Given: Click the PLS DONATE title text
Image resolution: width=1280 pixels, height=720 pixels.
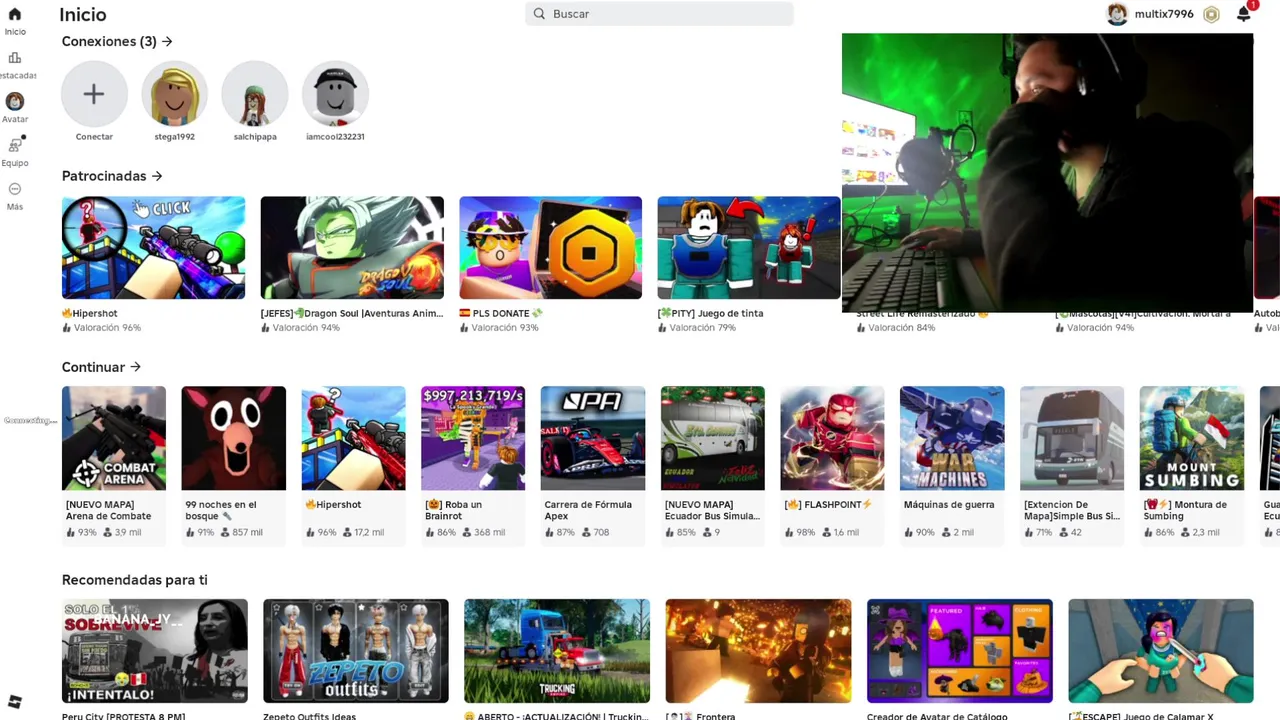Looking at the screenshot, I should [501, 313].
